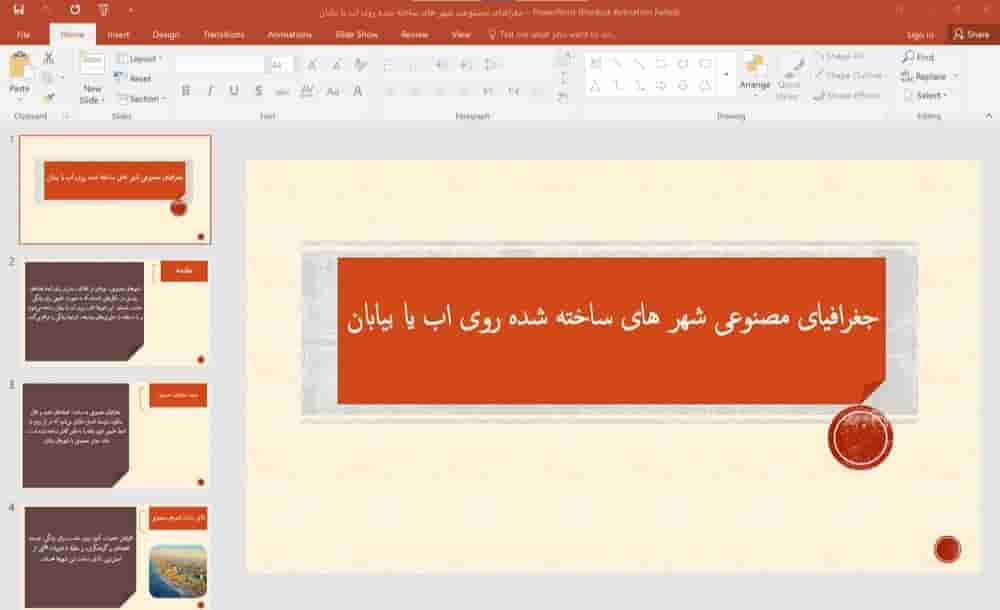The width and height of the screenshot is (1000, 610).
Task: Change case with the Aa icon
Action: [x=332, y=91]
